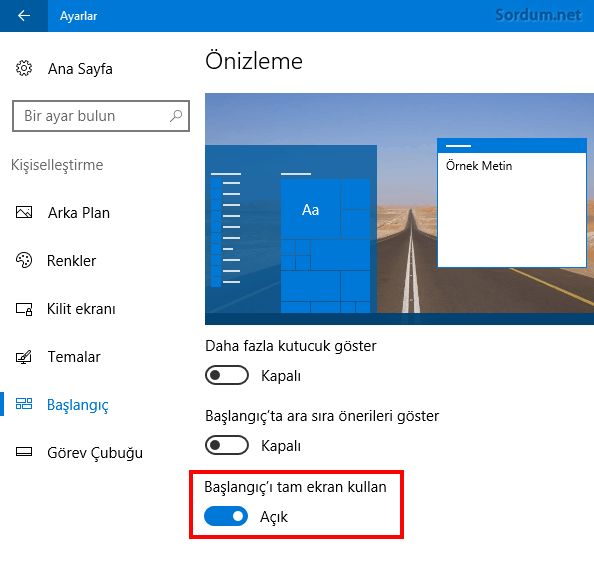Disable Başlangıç'ı tam ekran kullan toggle
The width and height of the screenshot is (594, 571).
pos(226,516)
